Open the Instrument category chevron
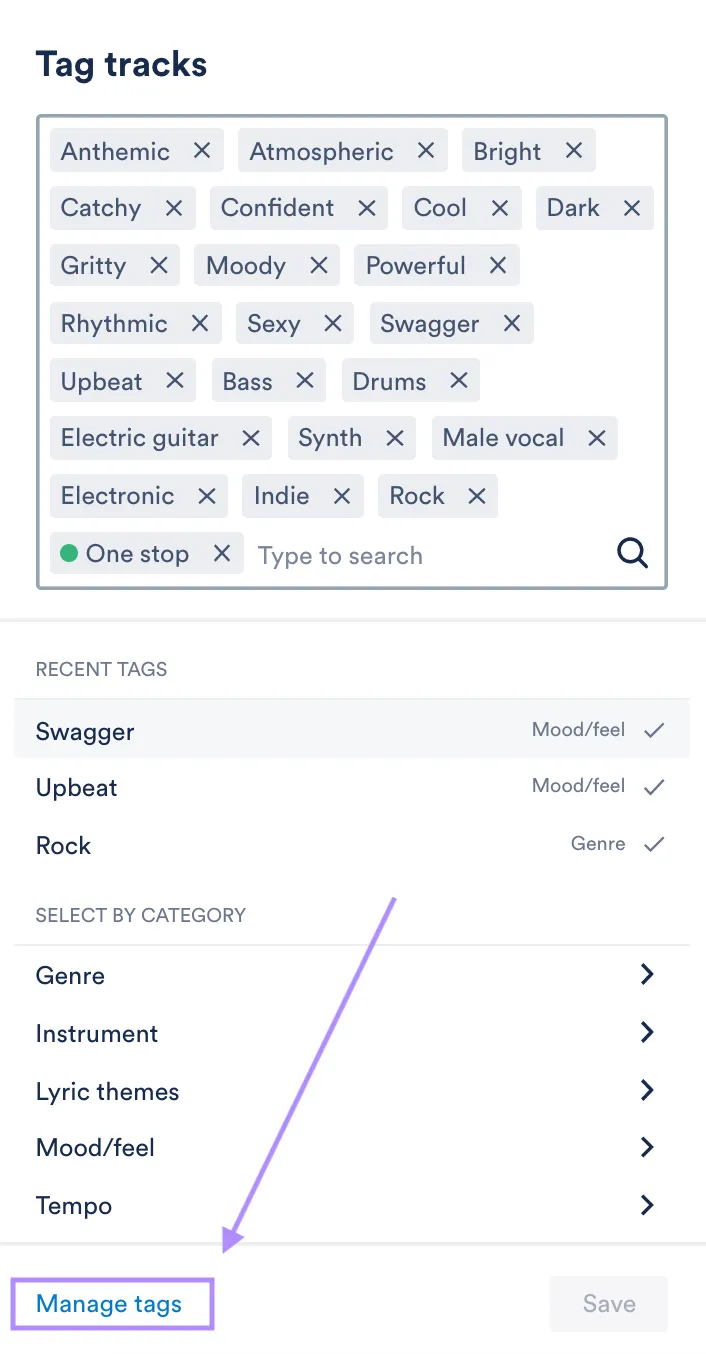706x1354 pixels. point(647,1033)
